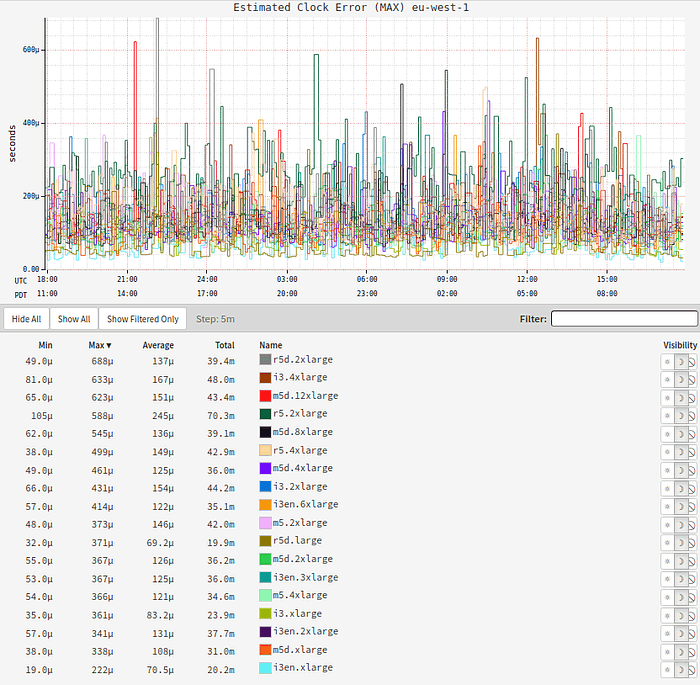Click the red m5d.12xlarge color swatch

pos(265,396)
